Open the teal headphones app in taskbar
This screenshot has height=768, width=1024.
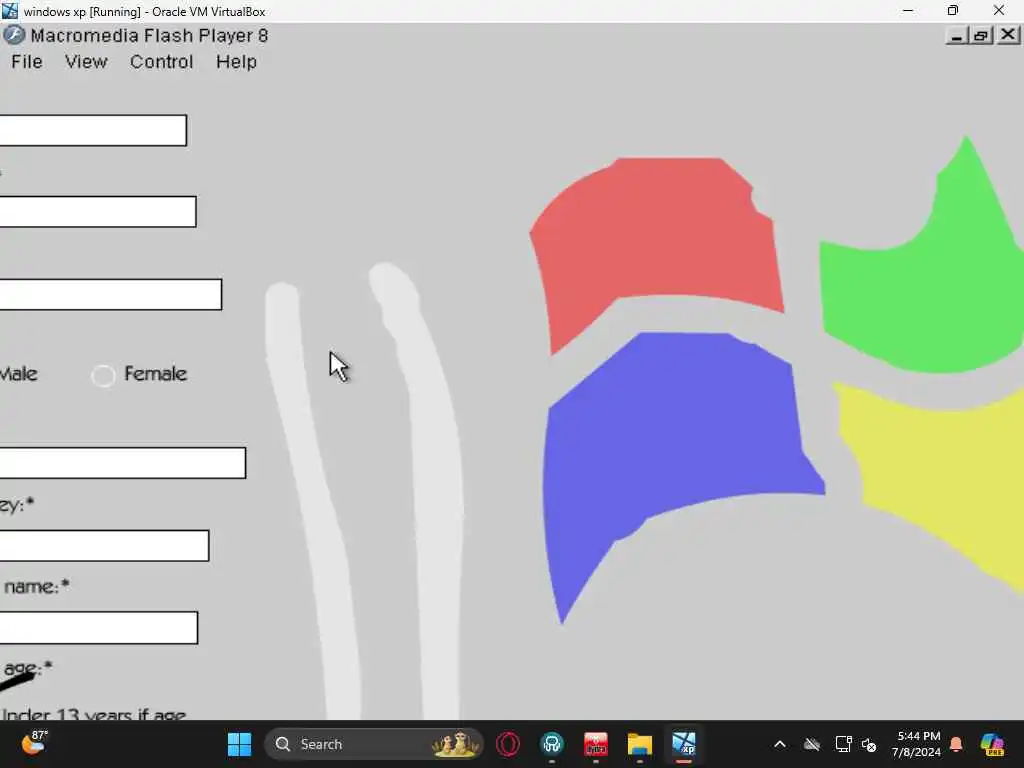click(x=552, y=744)
